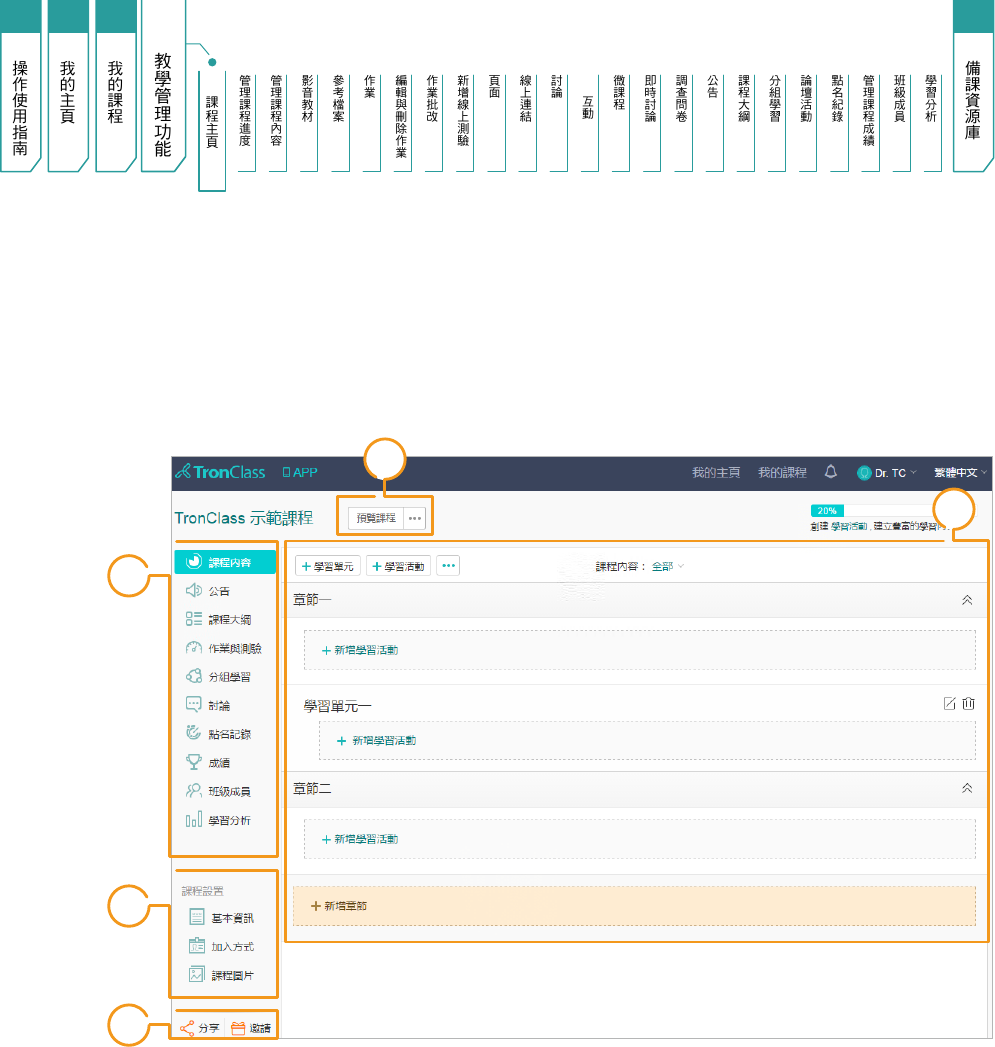Collapse the 章節一 section
The image size is (995, 1047).
tap(967, 600)
